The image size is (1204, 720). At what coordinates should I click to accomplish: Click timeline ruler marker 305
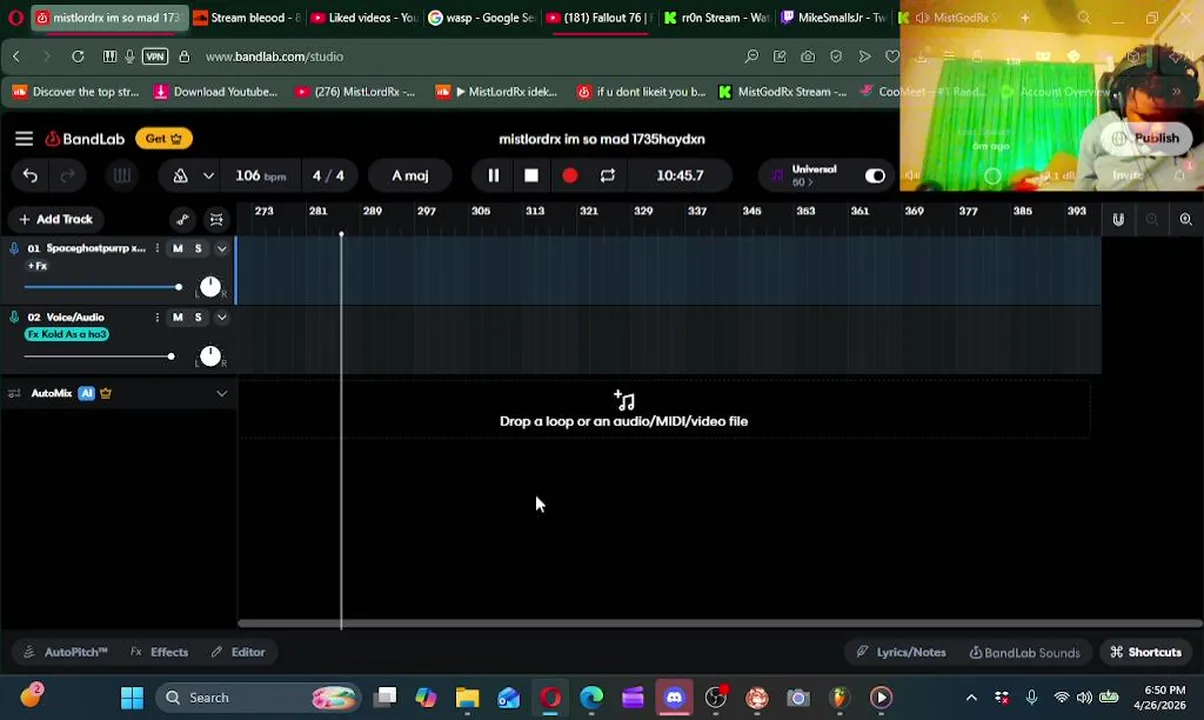(x=480, y=211)
